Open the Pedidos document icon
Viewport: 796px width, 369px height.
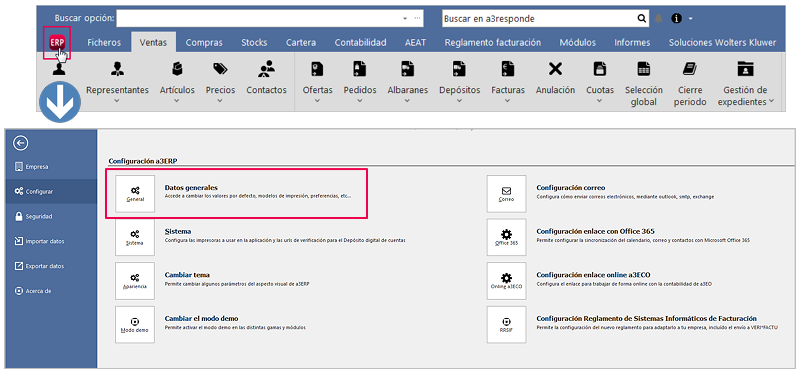click(x=360, y=68)
